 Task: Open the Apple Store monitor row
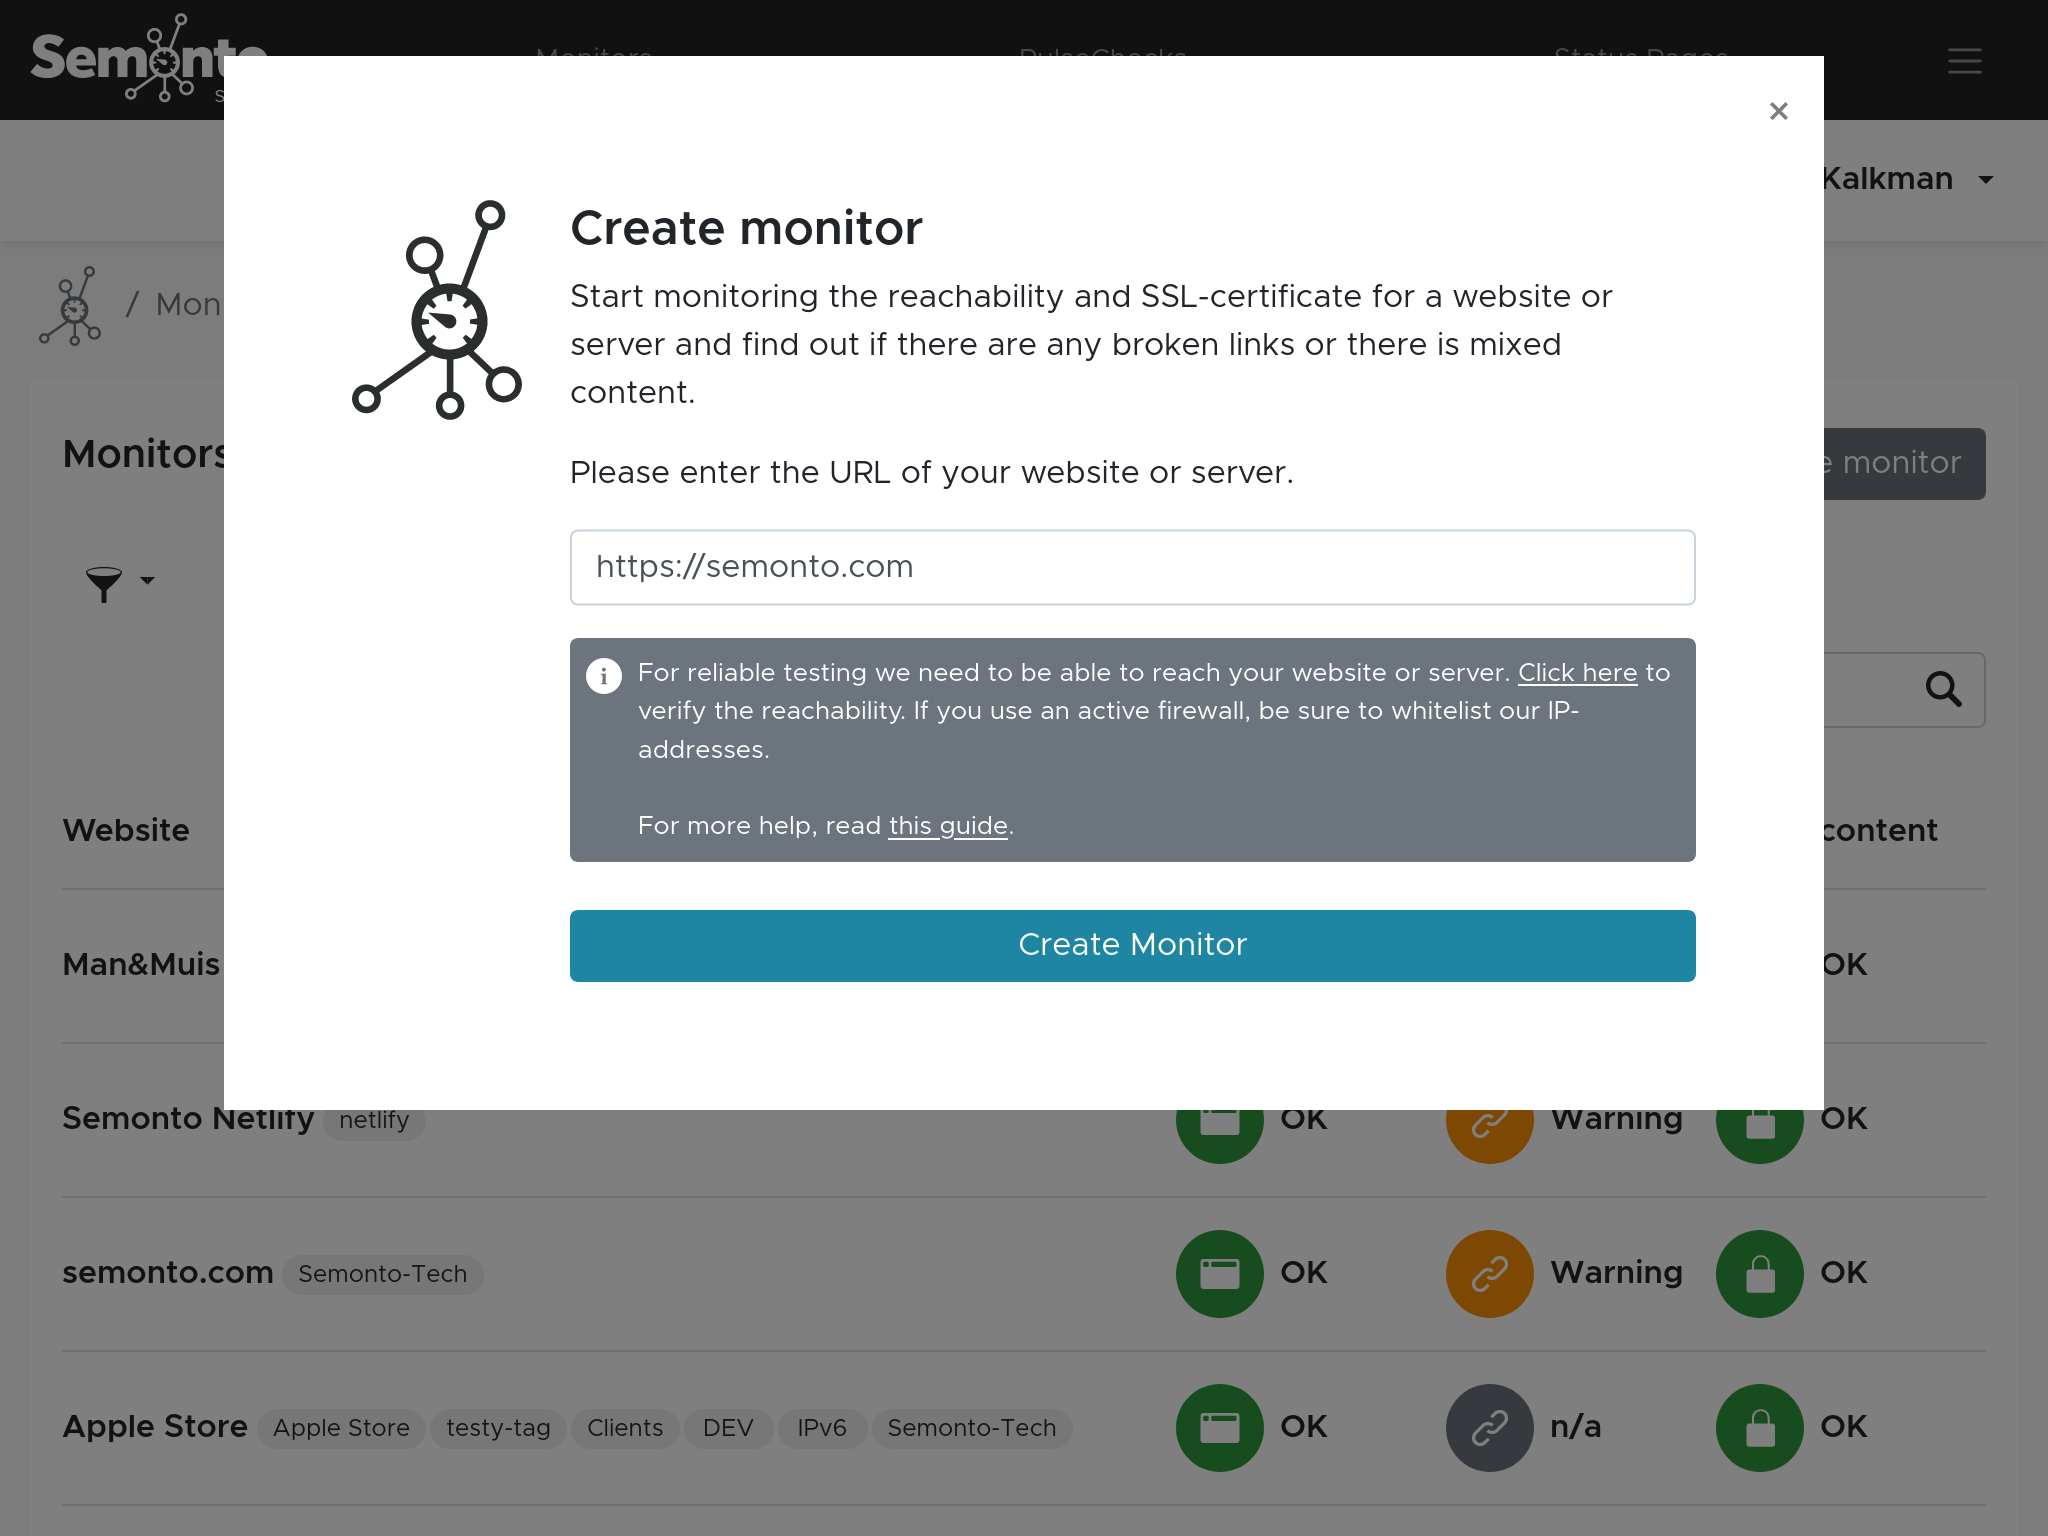(x=155, y=1426)
